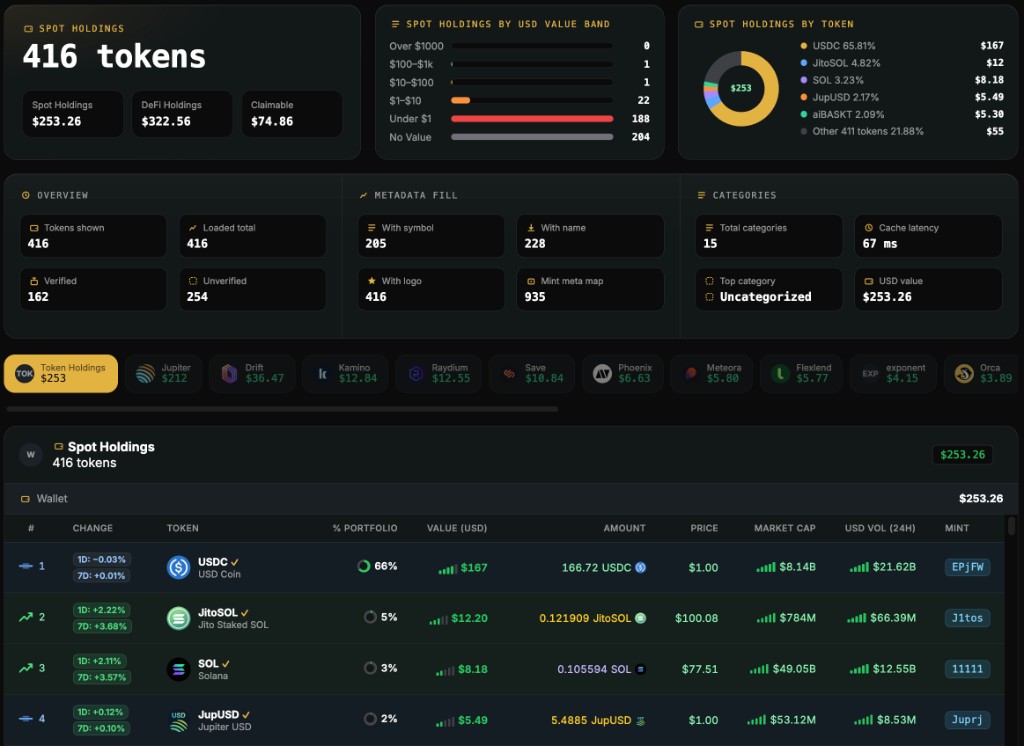Screen dimensions: 1024x746
Task: Click the Unverified 254 tile
Action: tap(253, 289)
